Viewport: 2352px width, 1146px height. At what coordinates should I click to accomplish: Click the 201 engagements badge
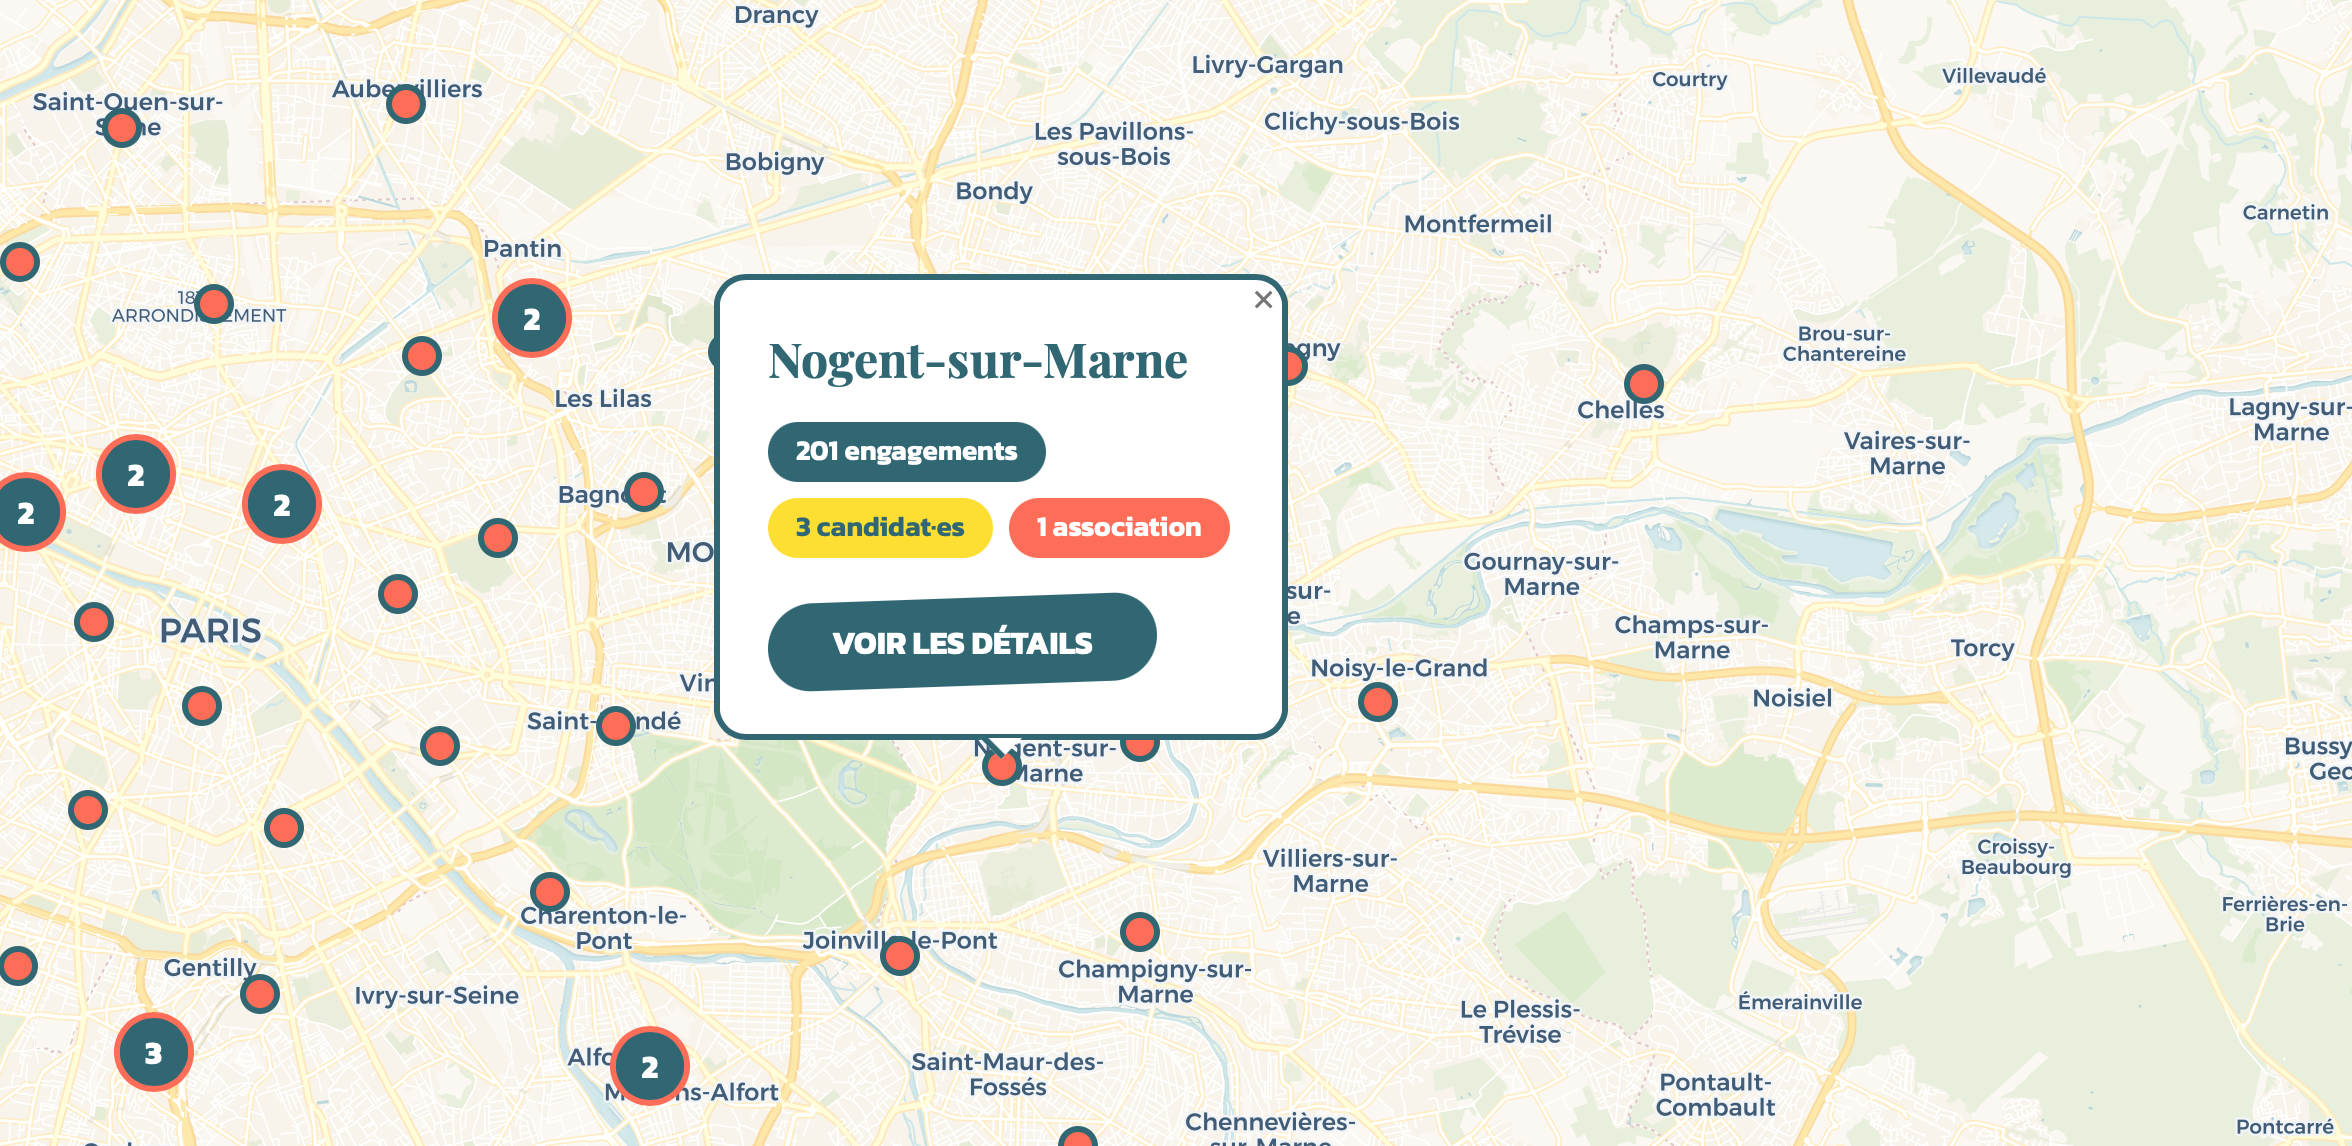tap(906, 451)
